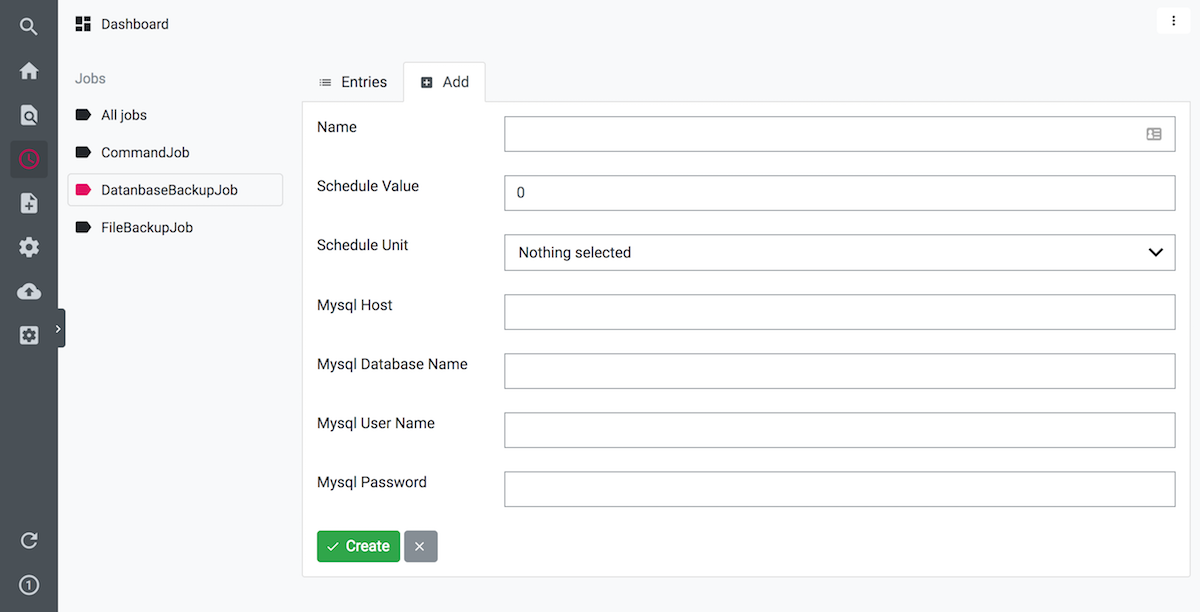Image resolution: width=1200 pixels, height=612 pixels.
Task: Open FileBackupJob job type
Action: [x=147, y=228]
